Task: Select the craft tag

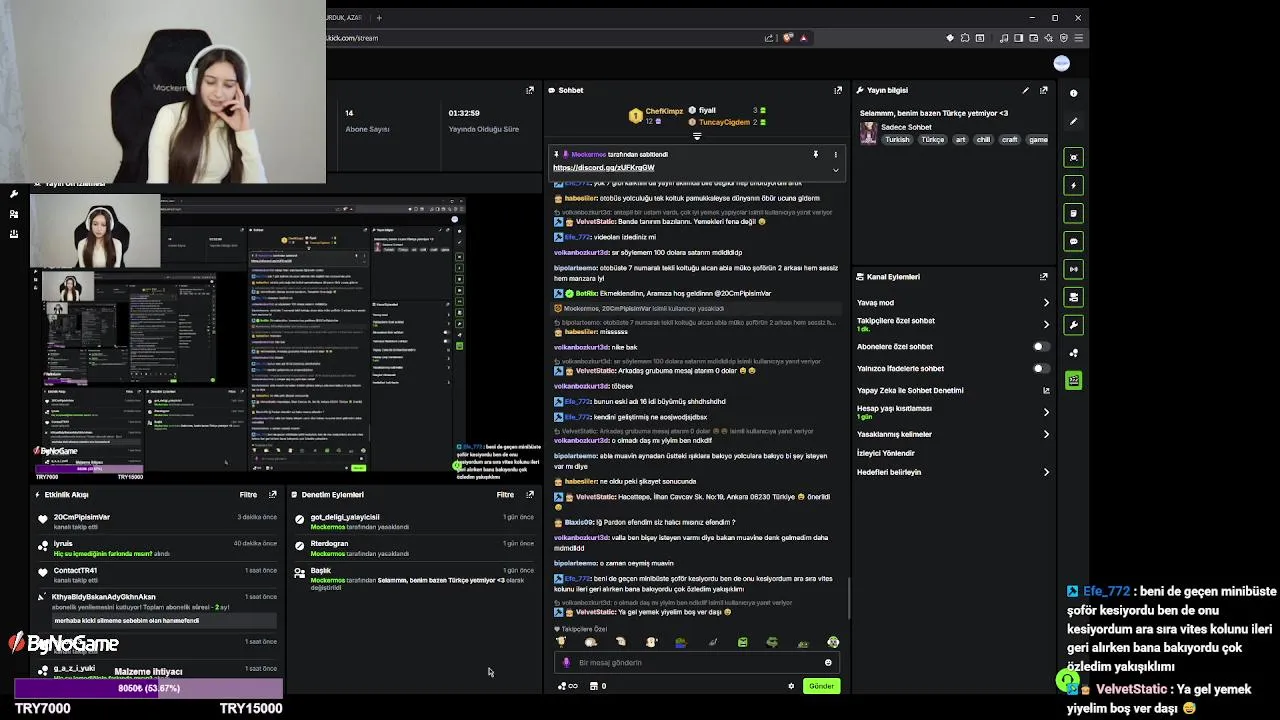Action: (x=1010, y=140)
